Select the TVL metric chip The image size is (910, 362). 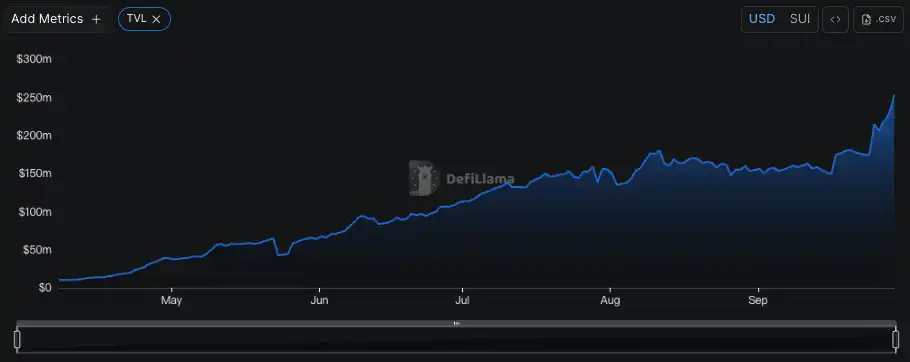click(144, 19)
